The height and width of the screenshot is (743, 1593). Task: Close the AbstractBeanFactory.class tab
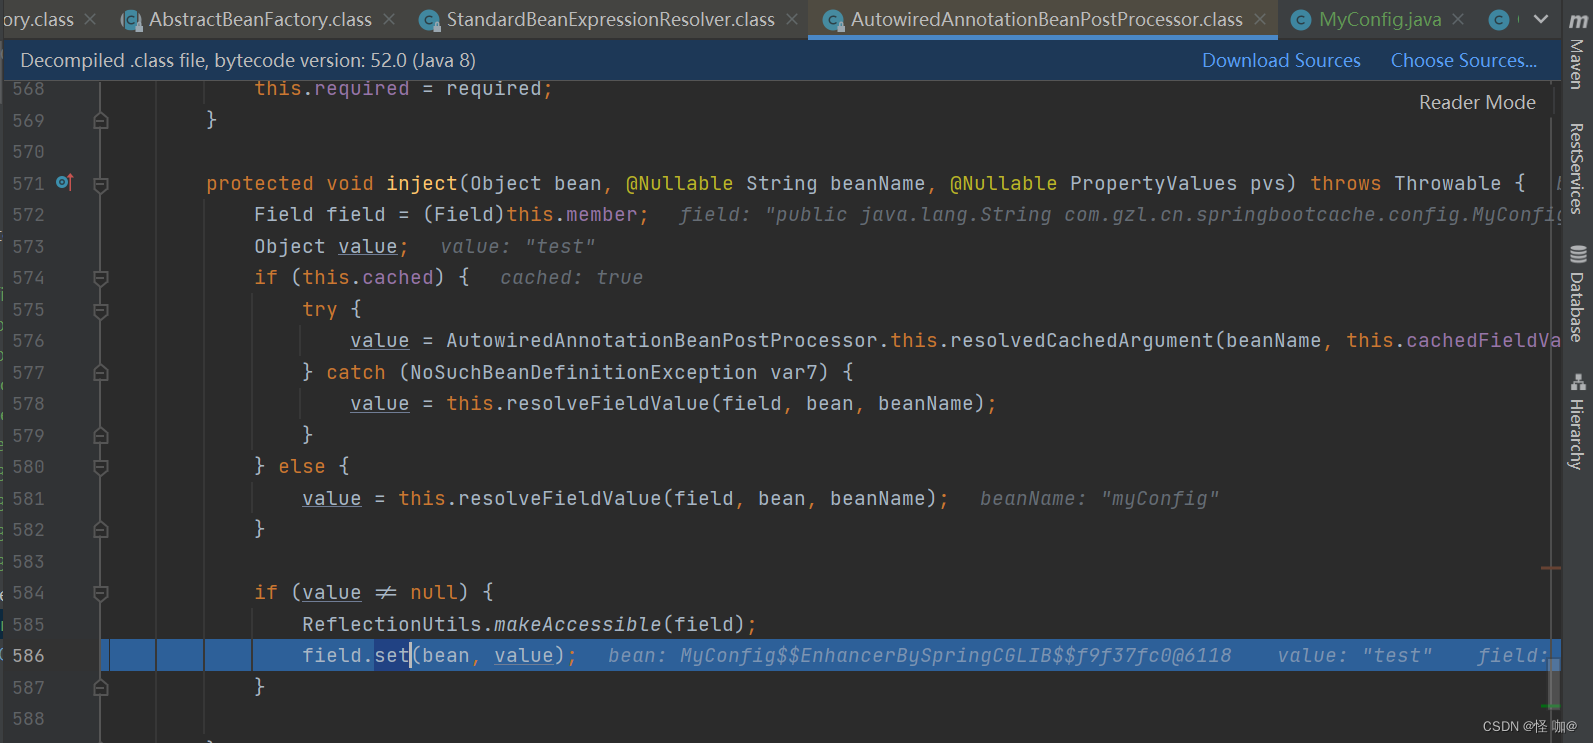point(389,19)
